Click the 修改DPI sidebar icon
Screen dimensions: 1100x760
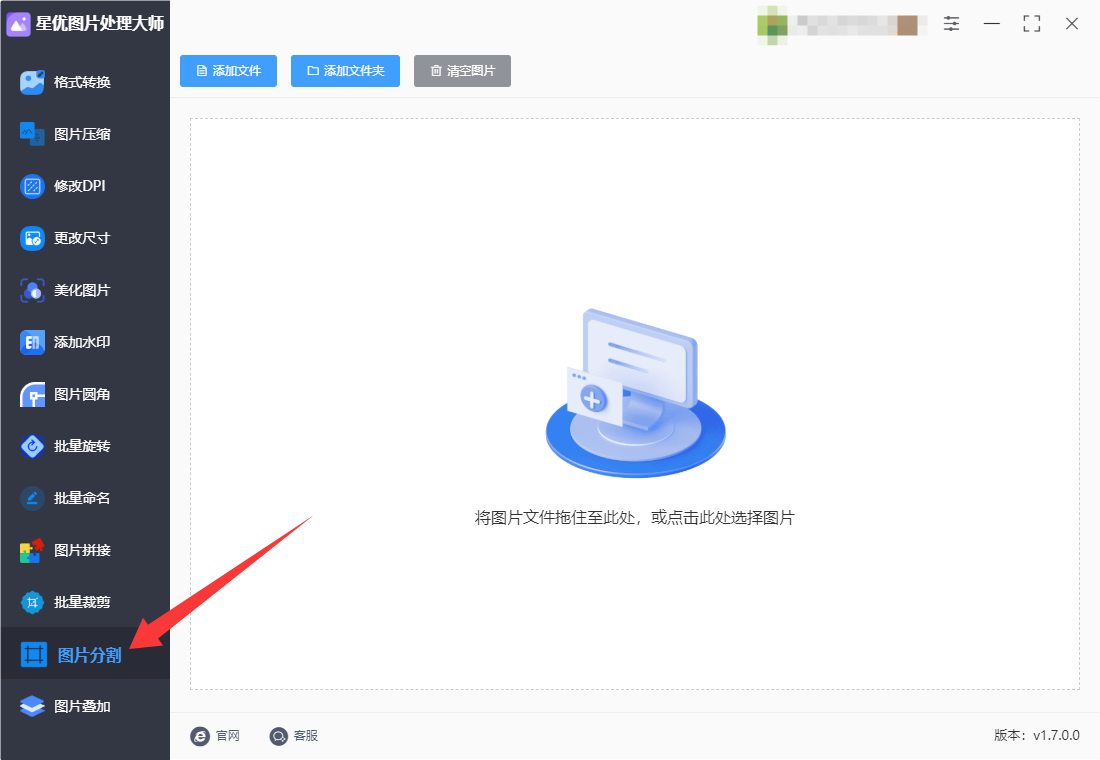[x=32, y=186]
